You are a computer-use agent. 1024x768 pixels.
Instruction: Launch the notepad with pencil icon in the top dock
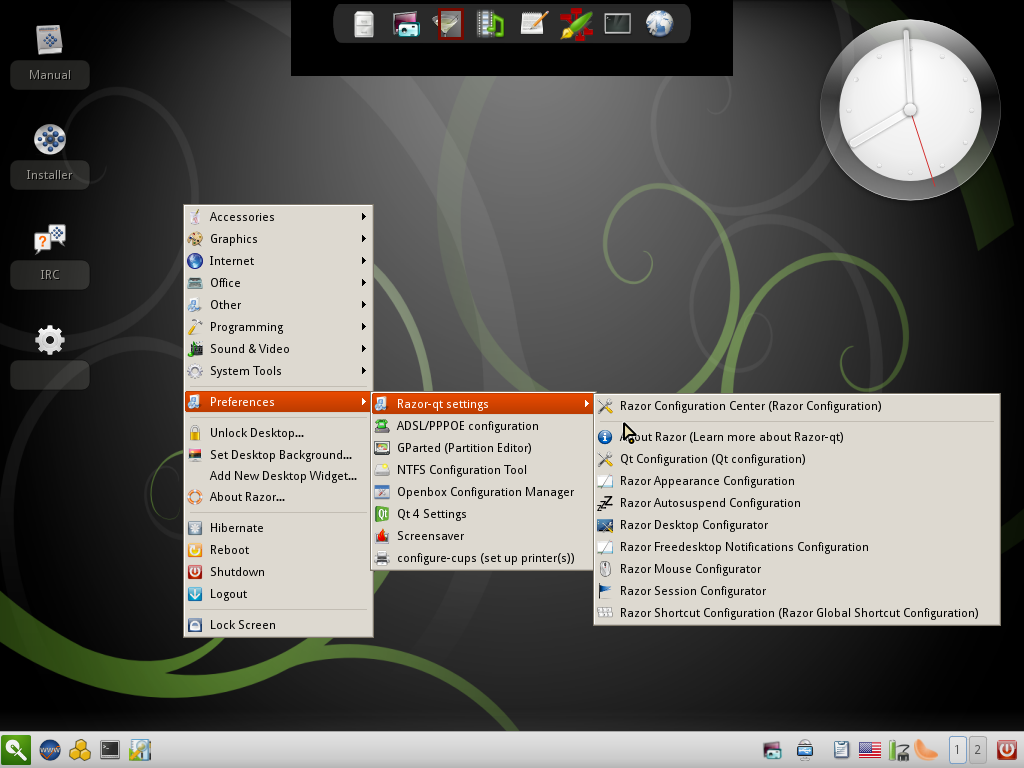pos(533,24)
